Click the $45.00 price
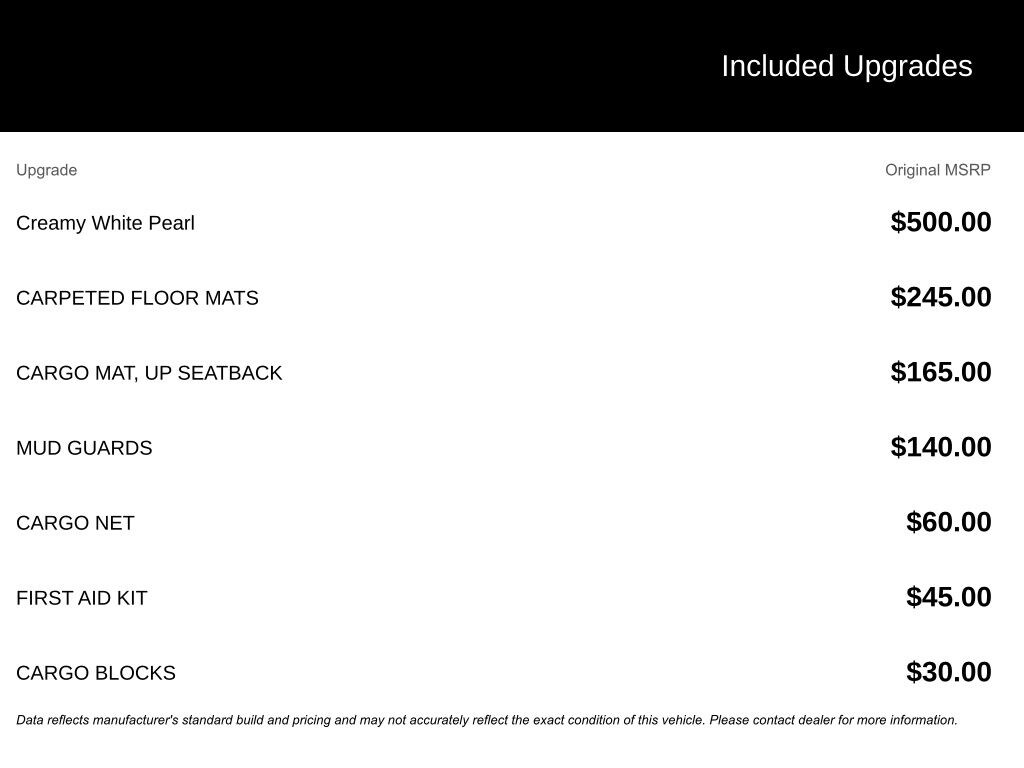This screenshot has height=768, width=1024. pos(948,597)
